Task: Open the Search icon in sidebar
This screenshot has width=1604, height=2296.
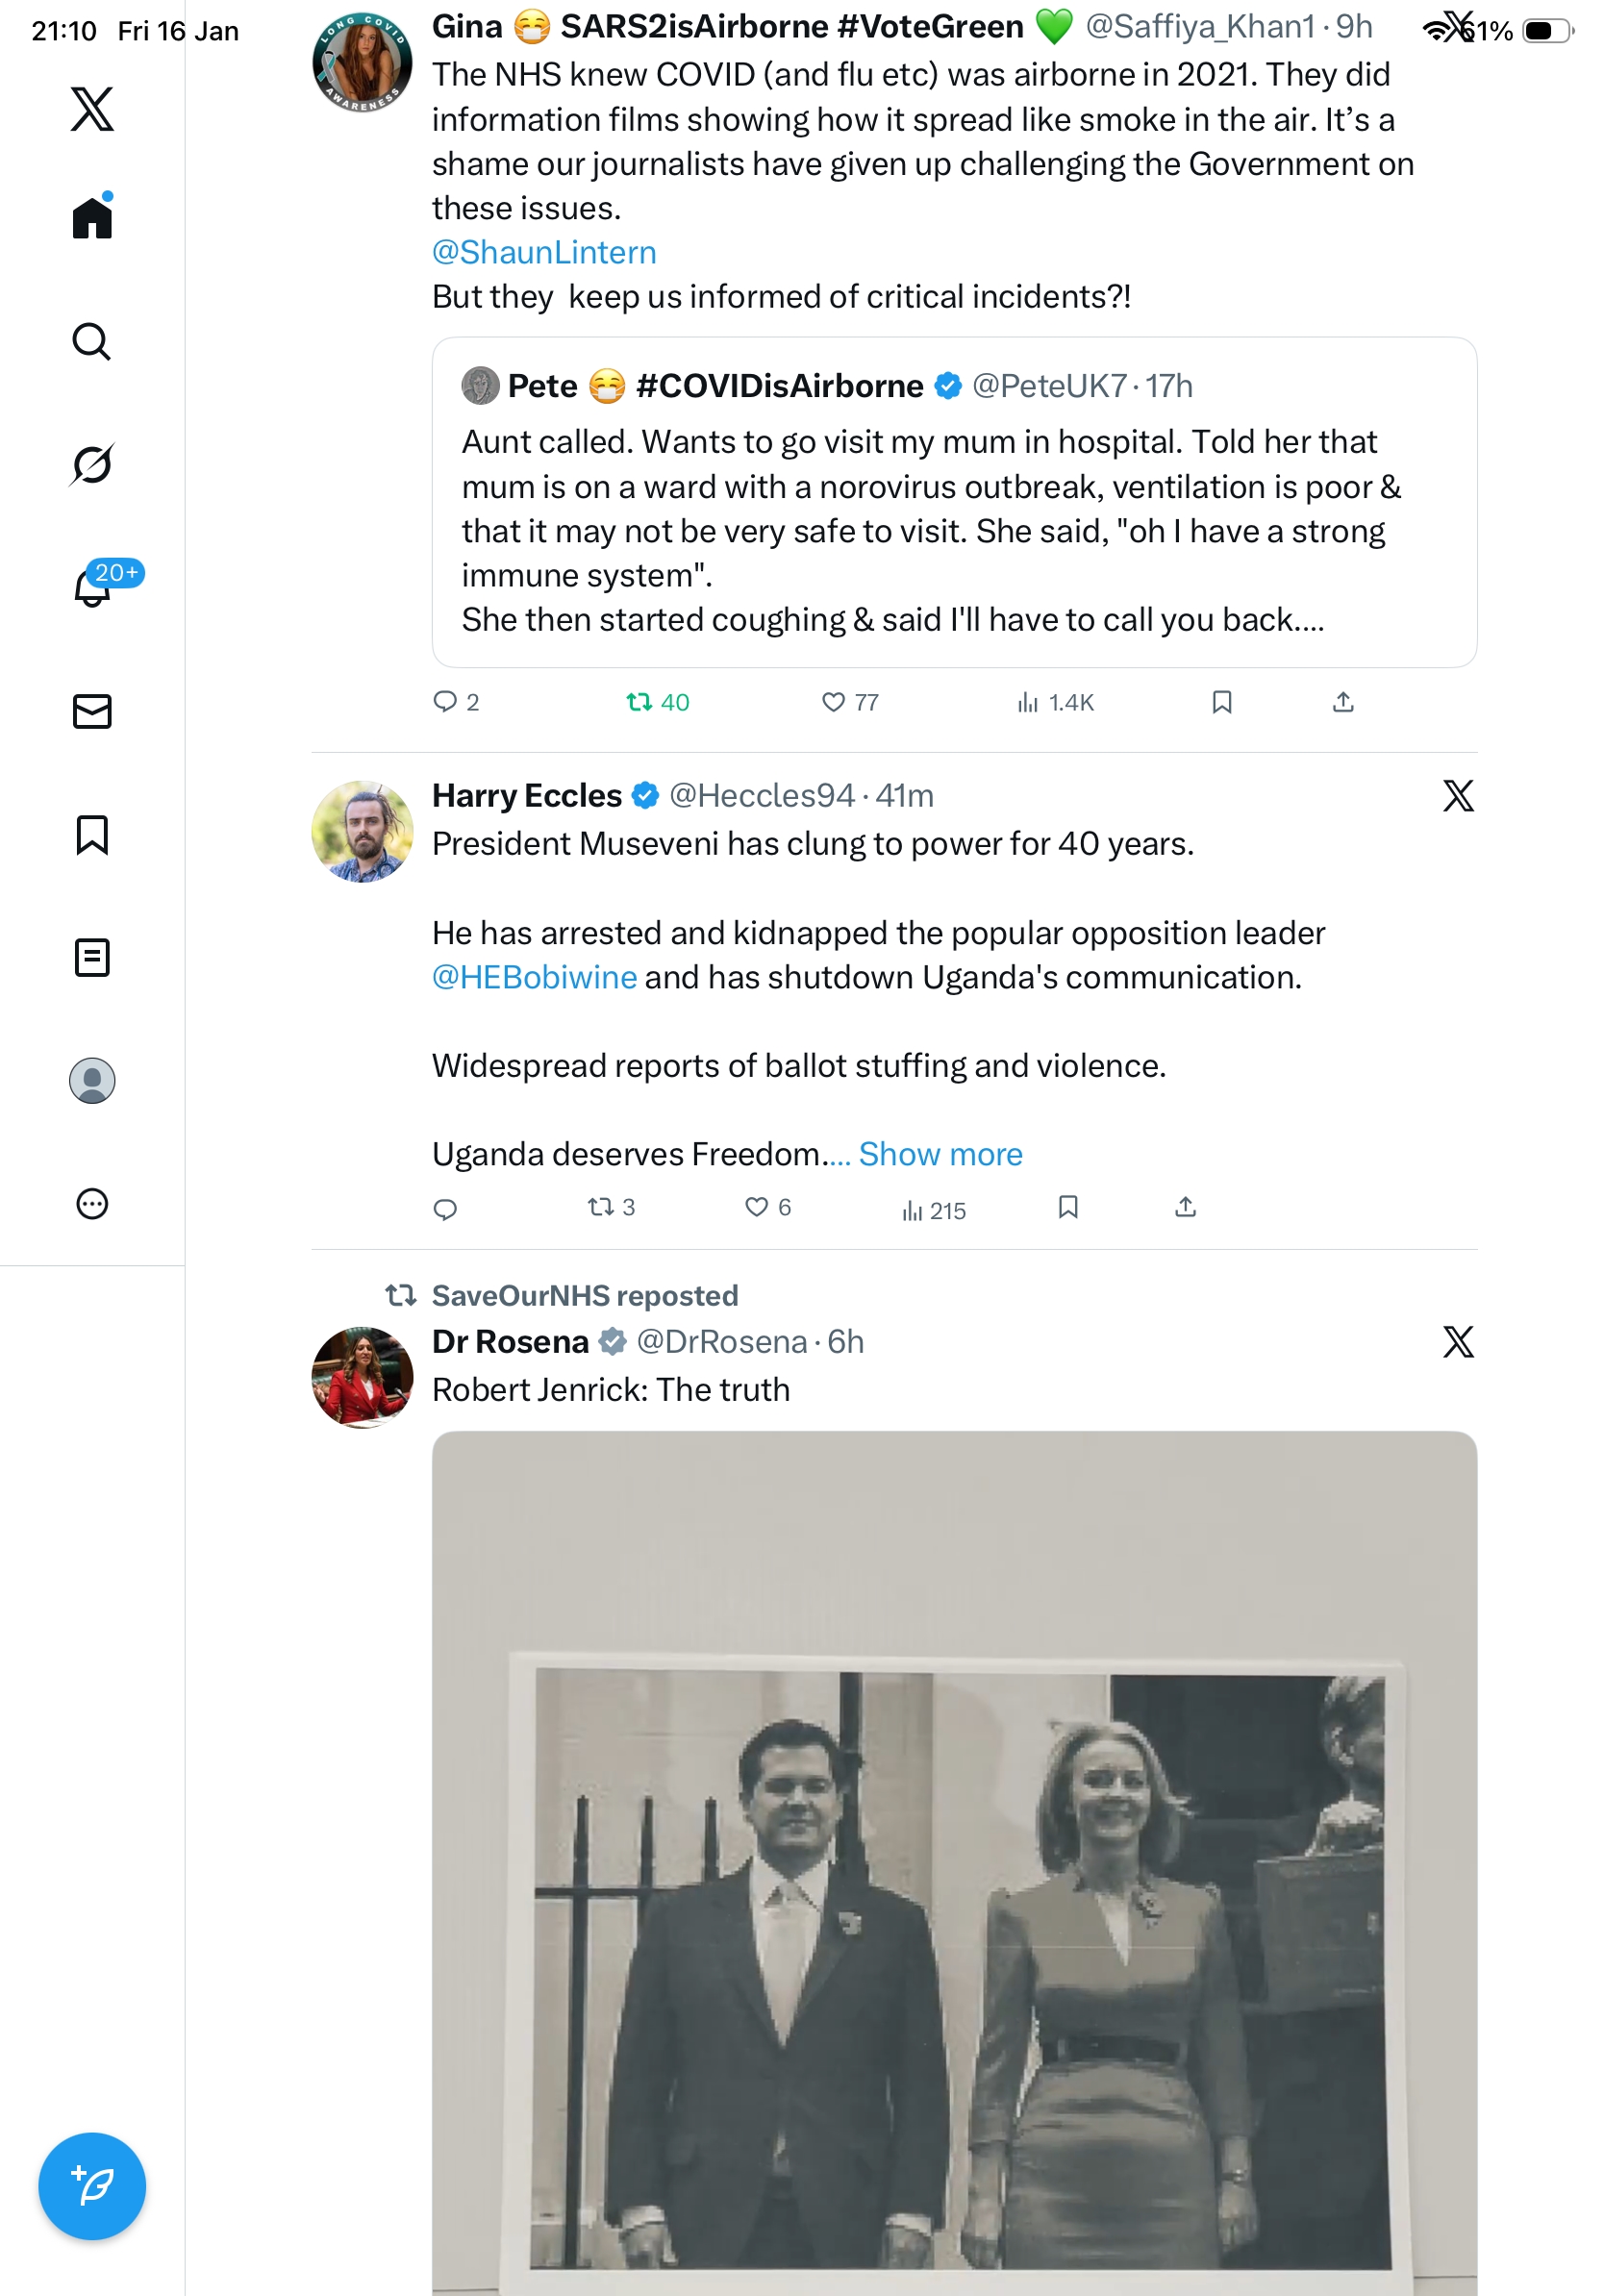Action: click(92, 341)
